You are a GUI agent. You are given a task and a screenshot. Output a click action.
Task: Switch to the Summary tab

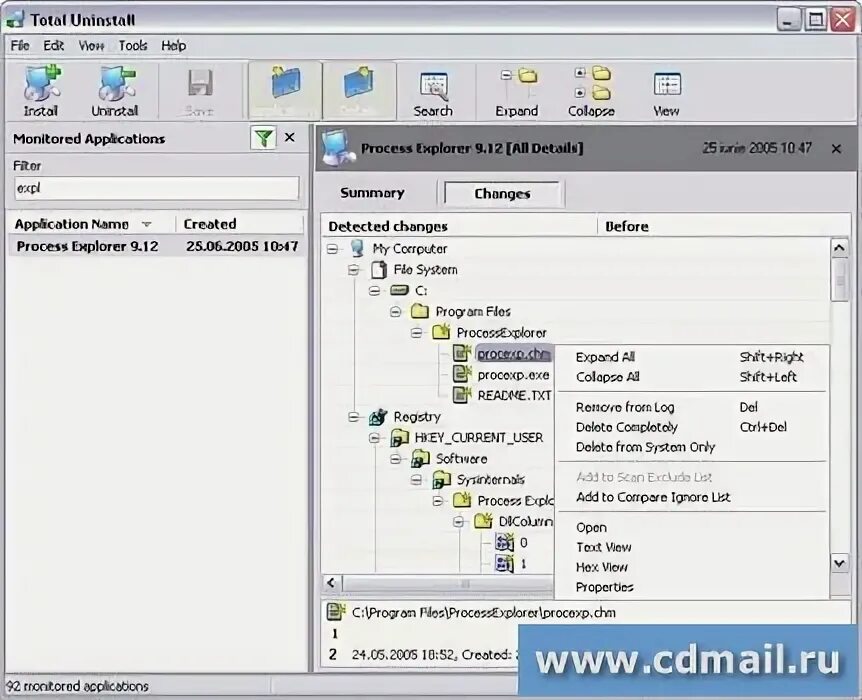point(372,193)
